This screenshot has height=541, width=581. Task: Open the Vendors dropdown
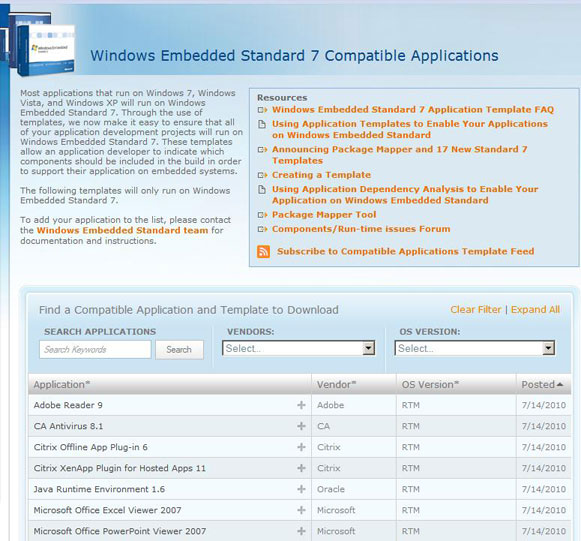[x=299, y=348]
